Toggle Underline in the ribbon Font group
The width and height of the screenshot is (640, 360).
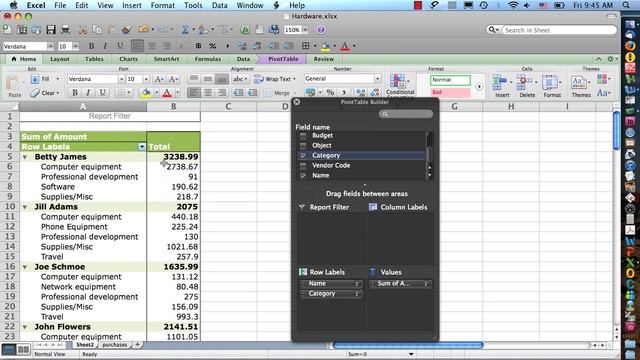point(102,93)
